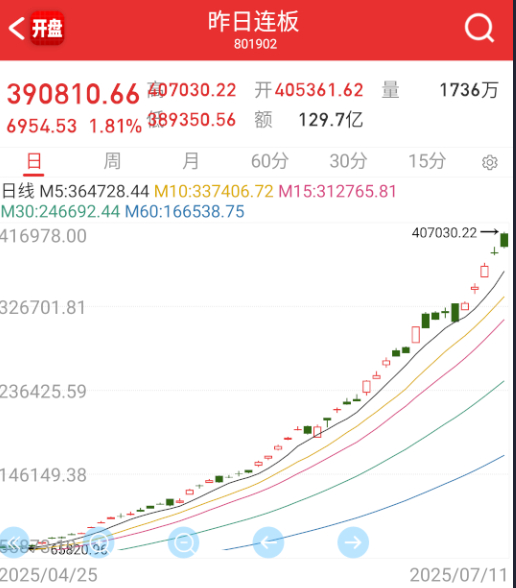
Task: Tap the M30:246692.44 moving average label
Action: [x=60, y=212]
